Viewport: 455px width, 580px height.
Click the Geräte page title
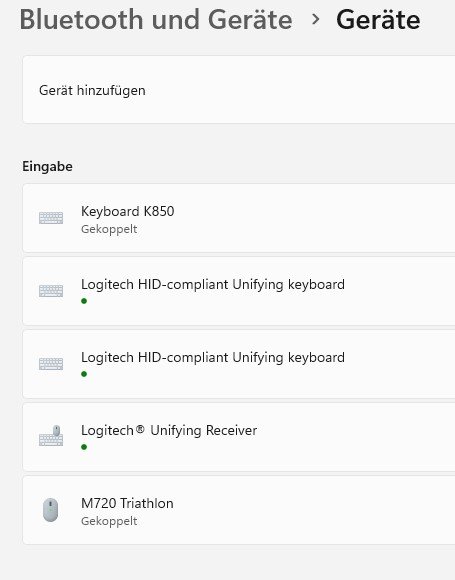click(x=378, y=19)
